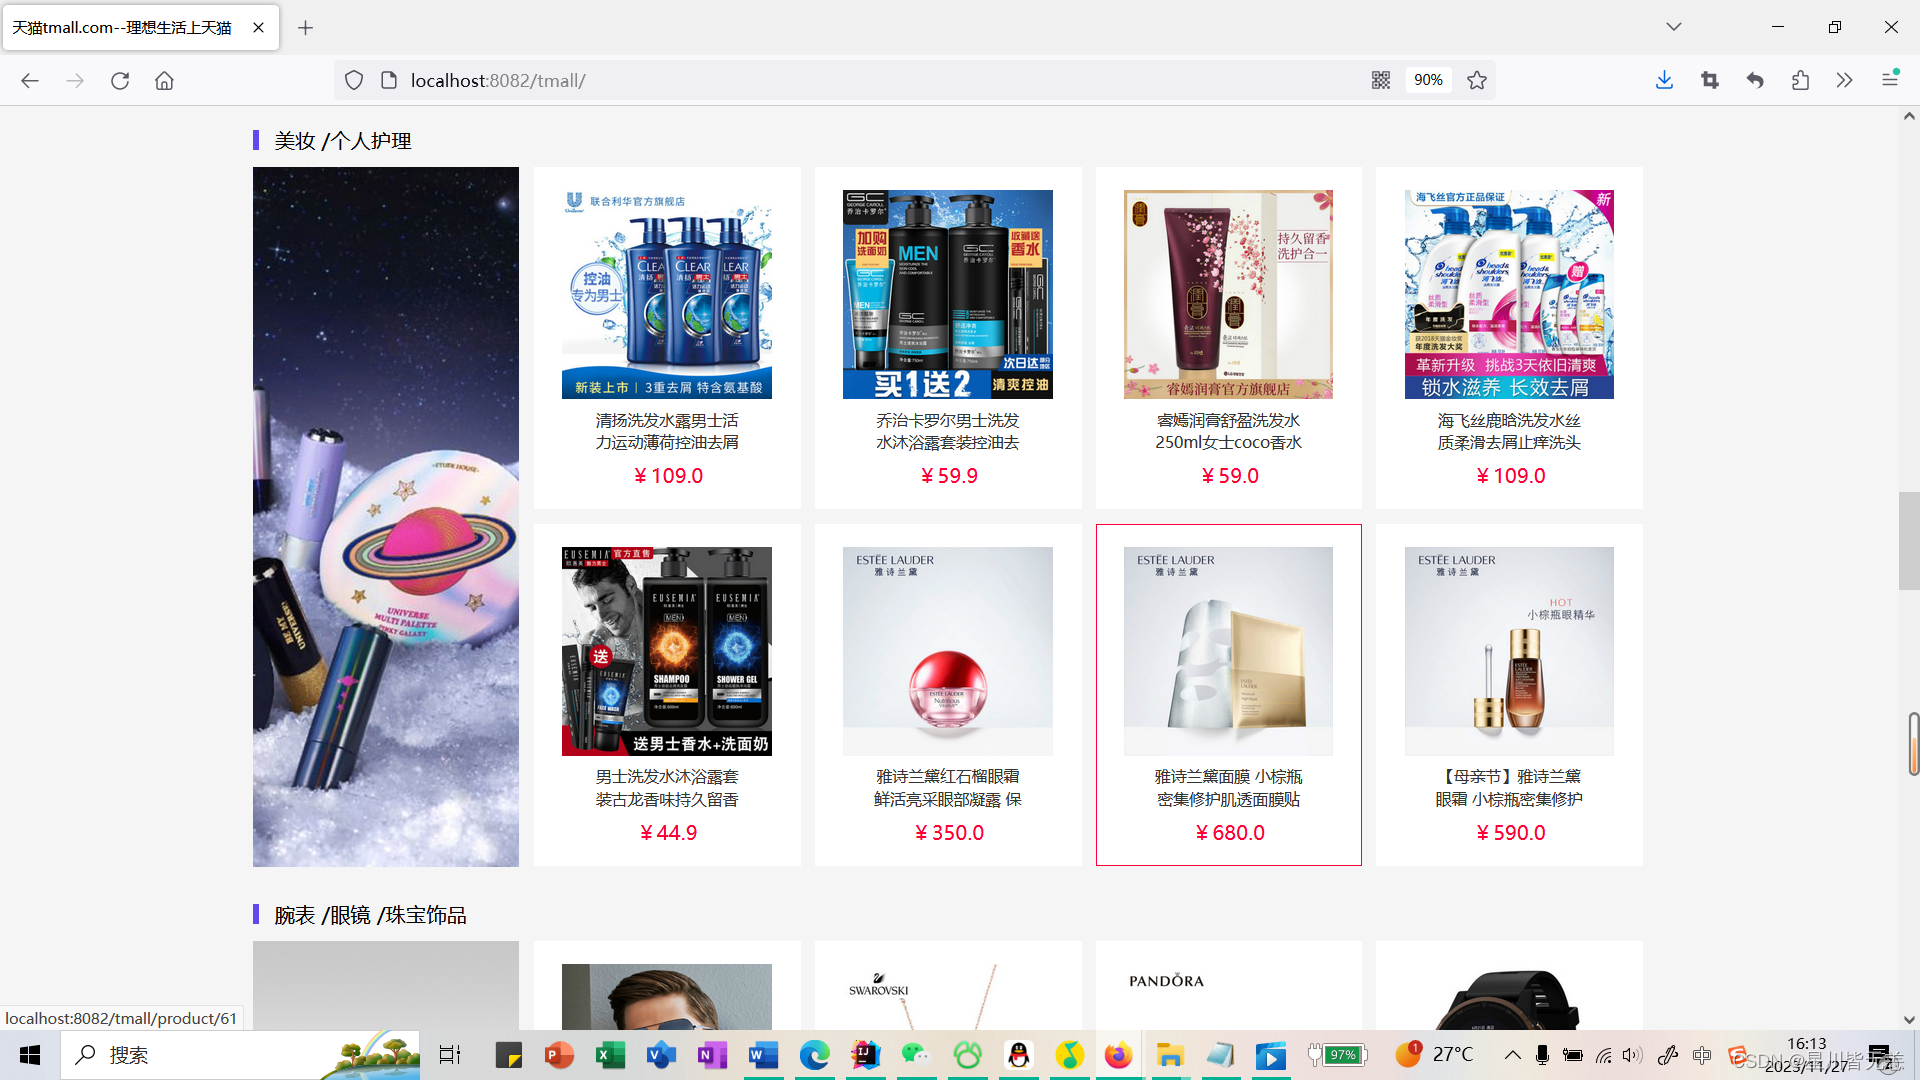The image size is (1920, 1080).
Task: Open the Swarovski necklace product image
Action: tap(948, 997)
